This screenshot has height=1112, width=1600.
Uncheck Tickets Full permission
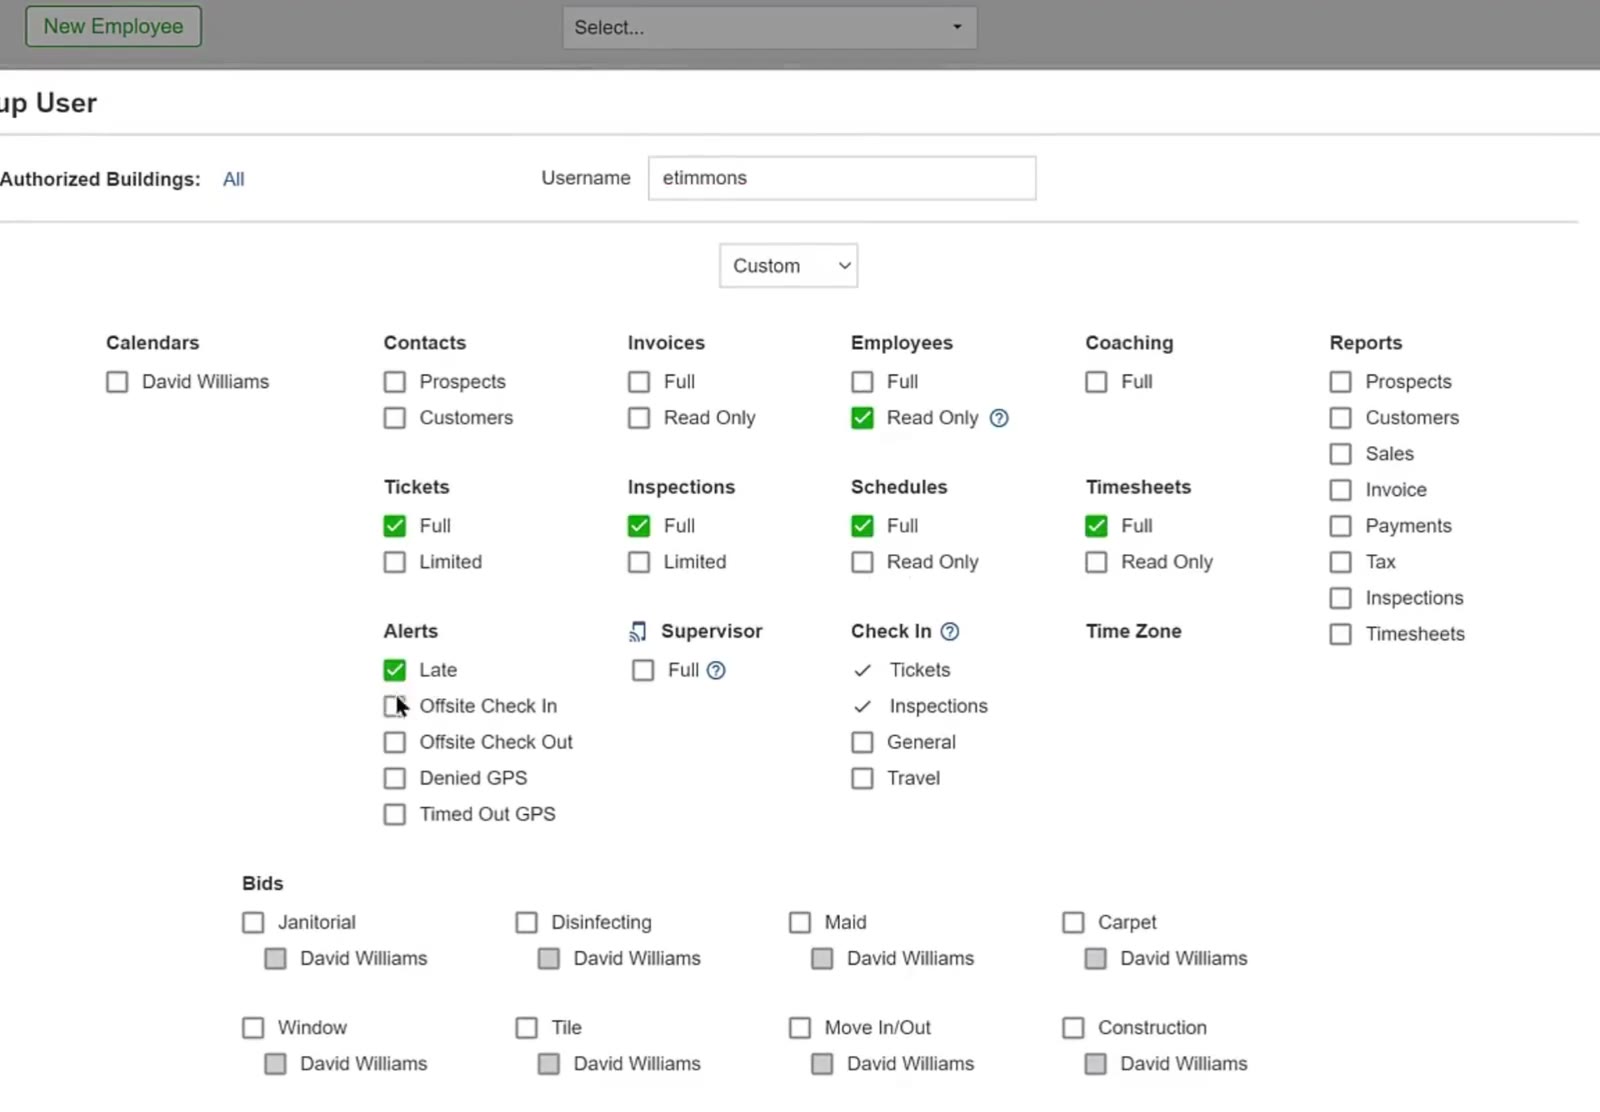coord(395,526)
